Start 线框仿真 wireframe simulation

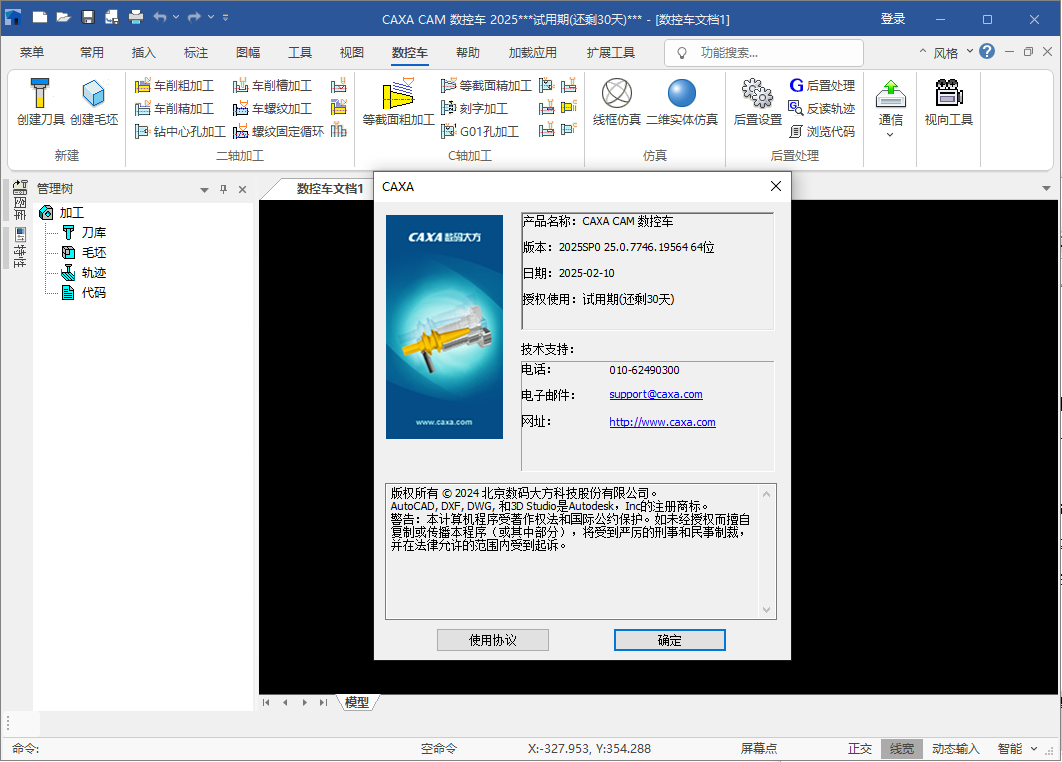[616, 102]
